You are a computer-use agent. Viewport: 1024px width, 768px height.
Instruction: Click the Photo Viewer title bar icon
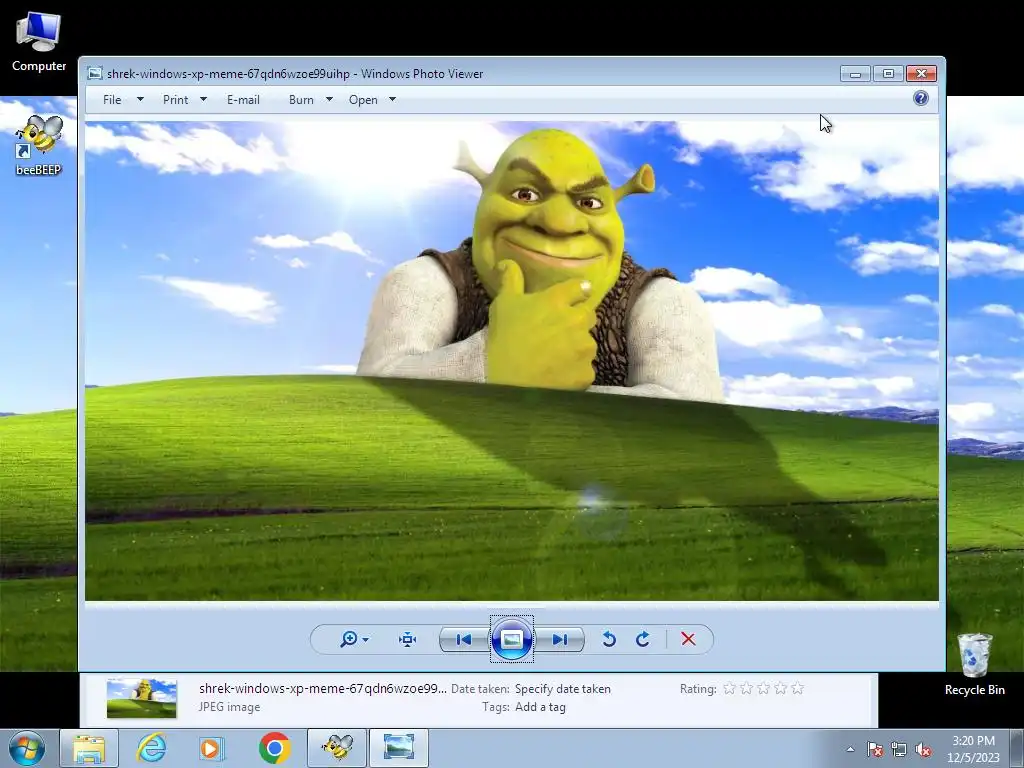pos(95,73)
